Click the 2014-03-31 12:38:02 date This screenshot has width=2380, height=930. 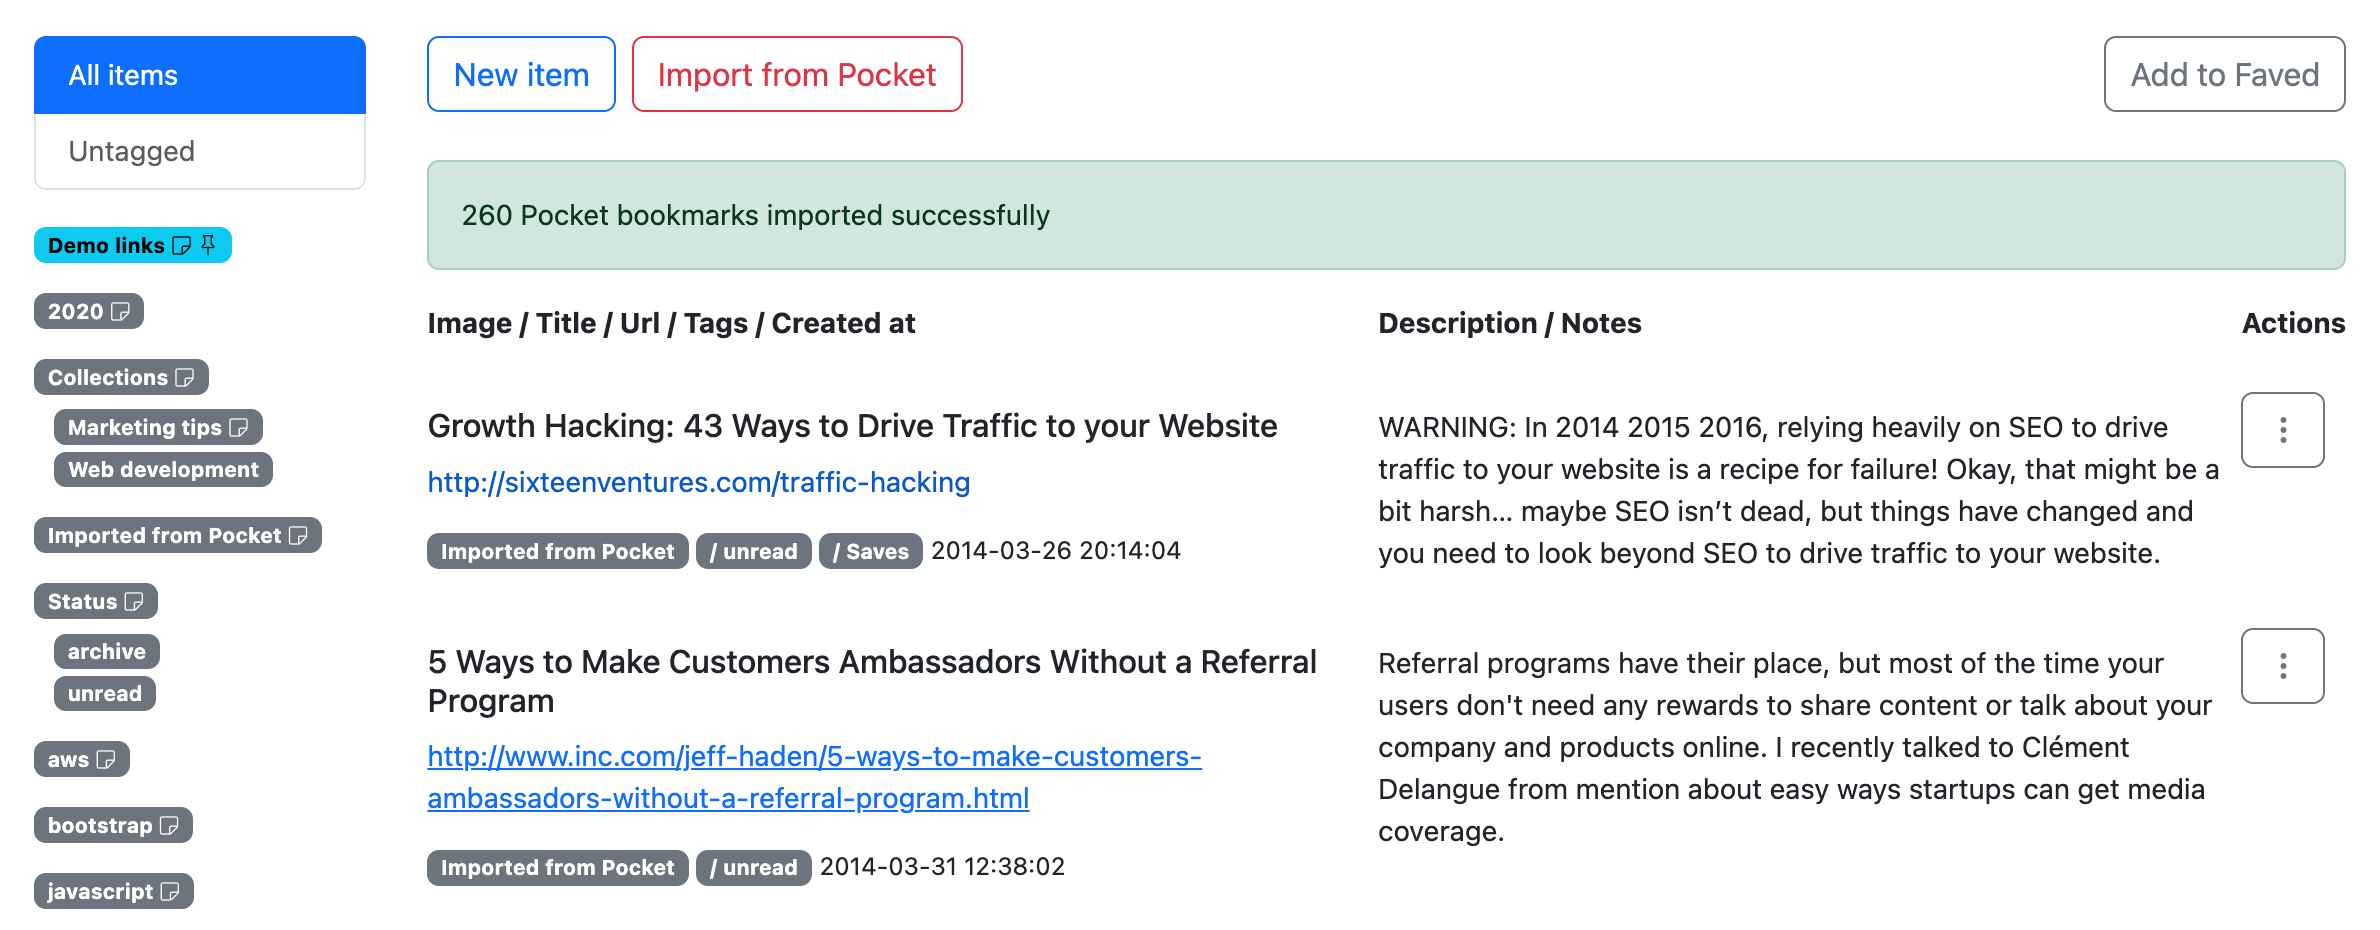tap(943, 867)
